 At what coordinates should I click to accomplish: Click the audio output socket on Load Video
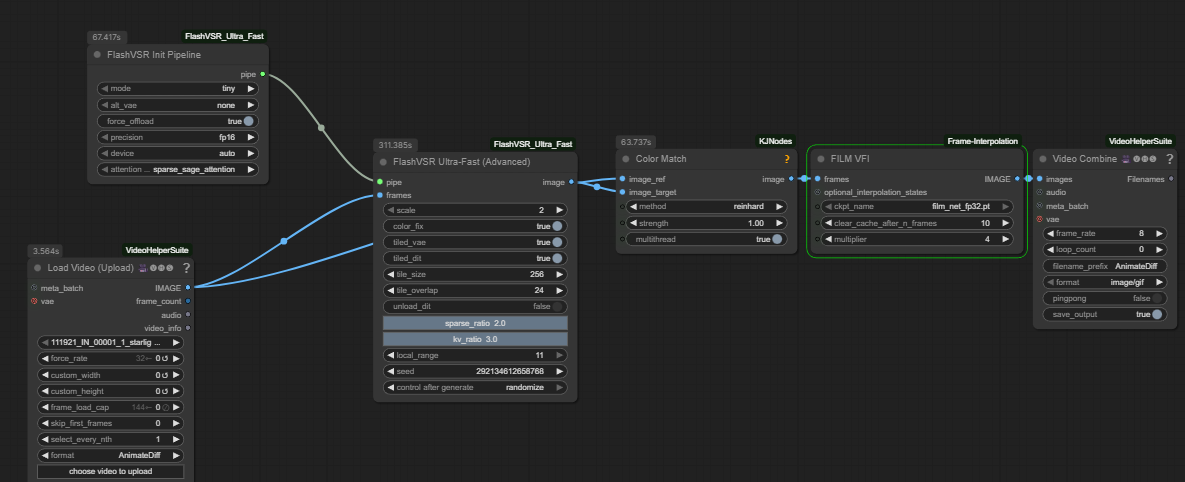[187, 314]
